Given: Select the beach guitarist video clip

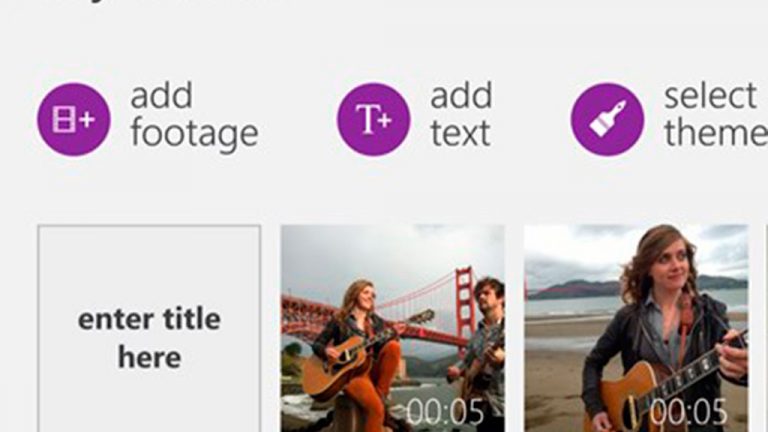Looking at the screenshot, I should click(636, 329).
